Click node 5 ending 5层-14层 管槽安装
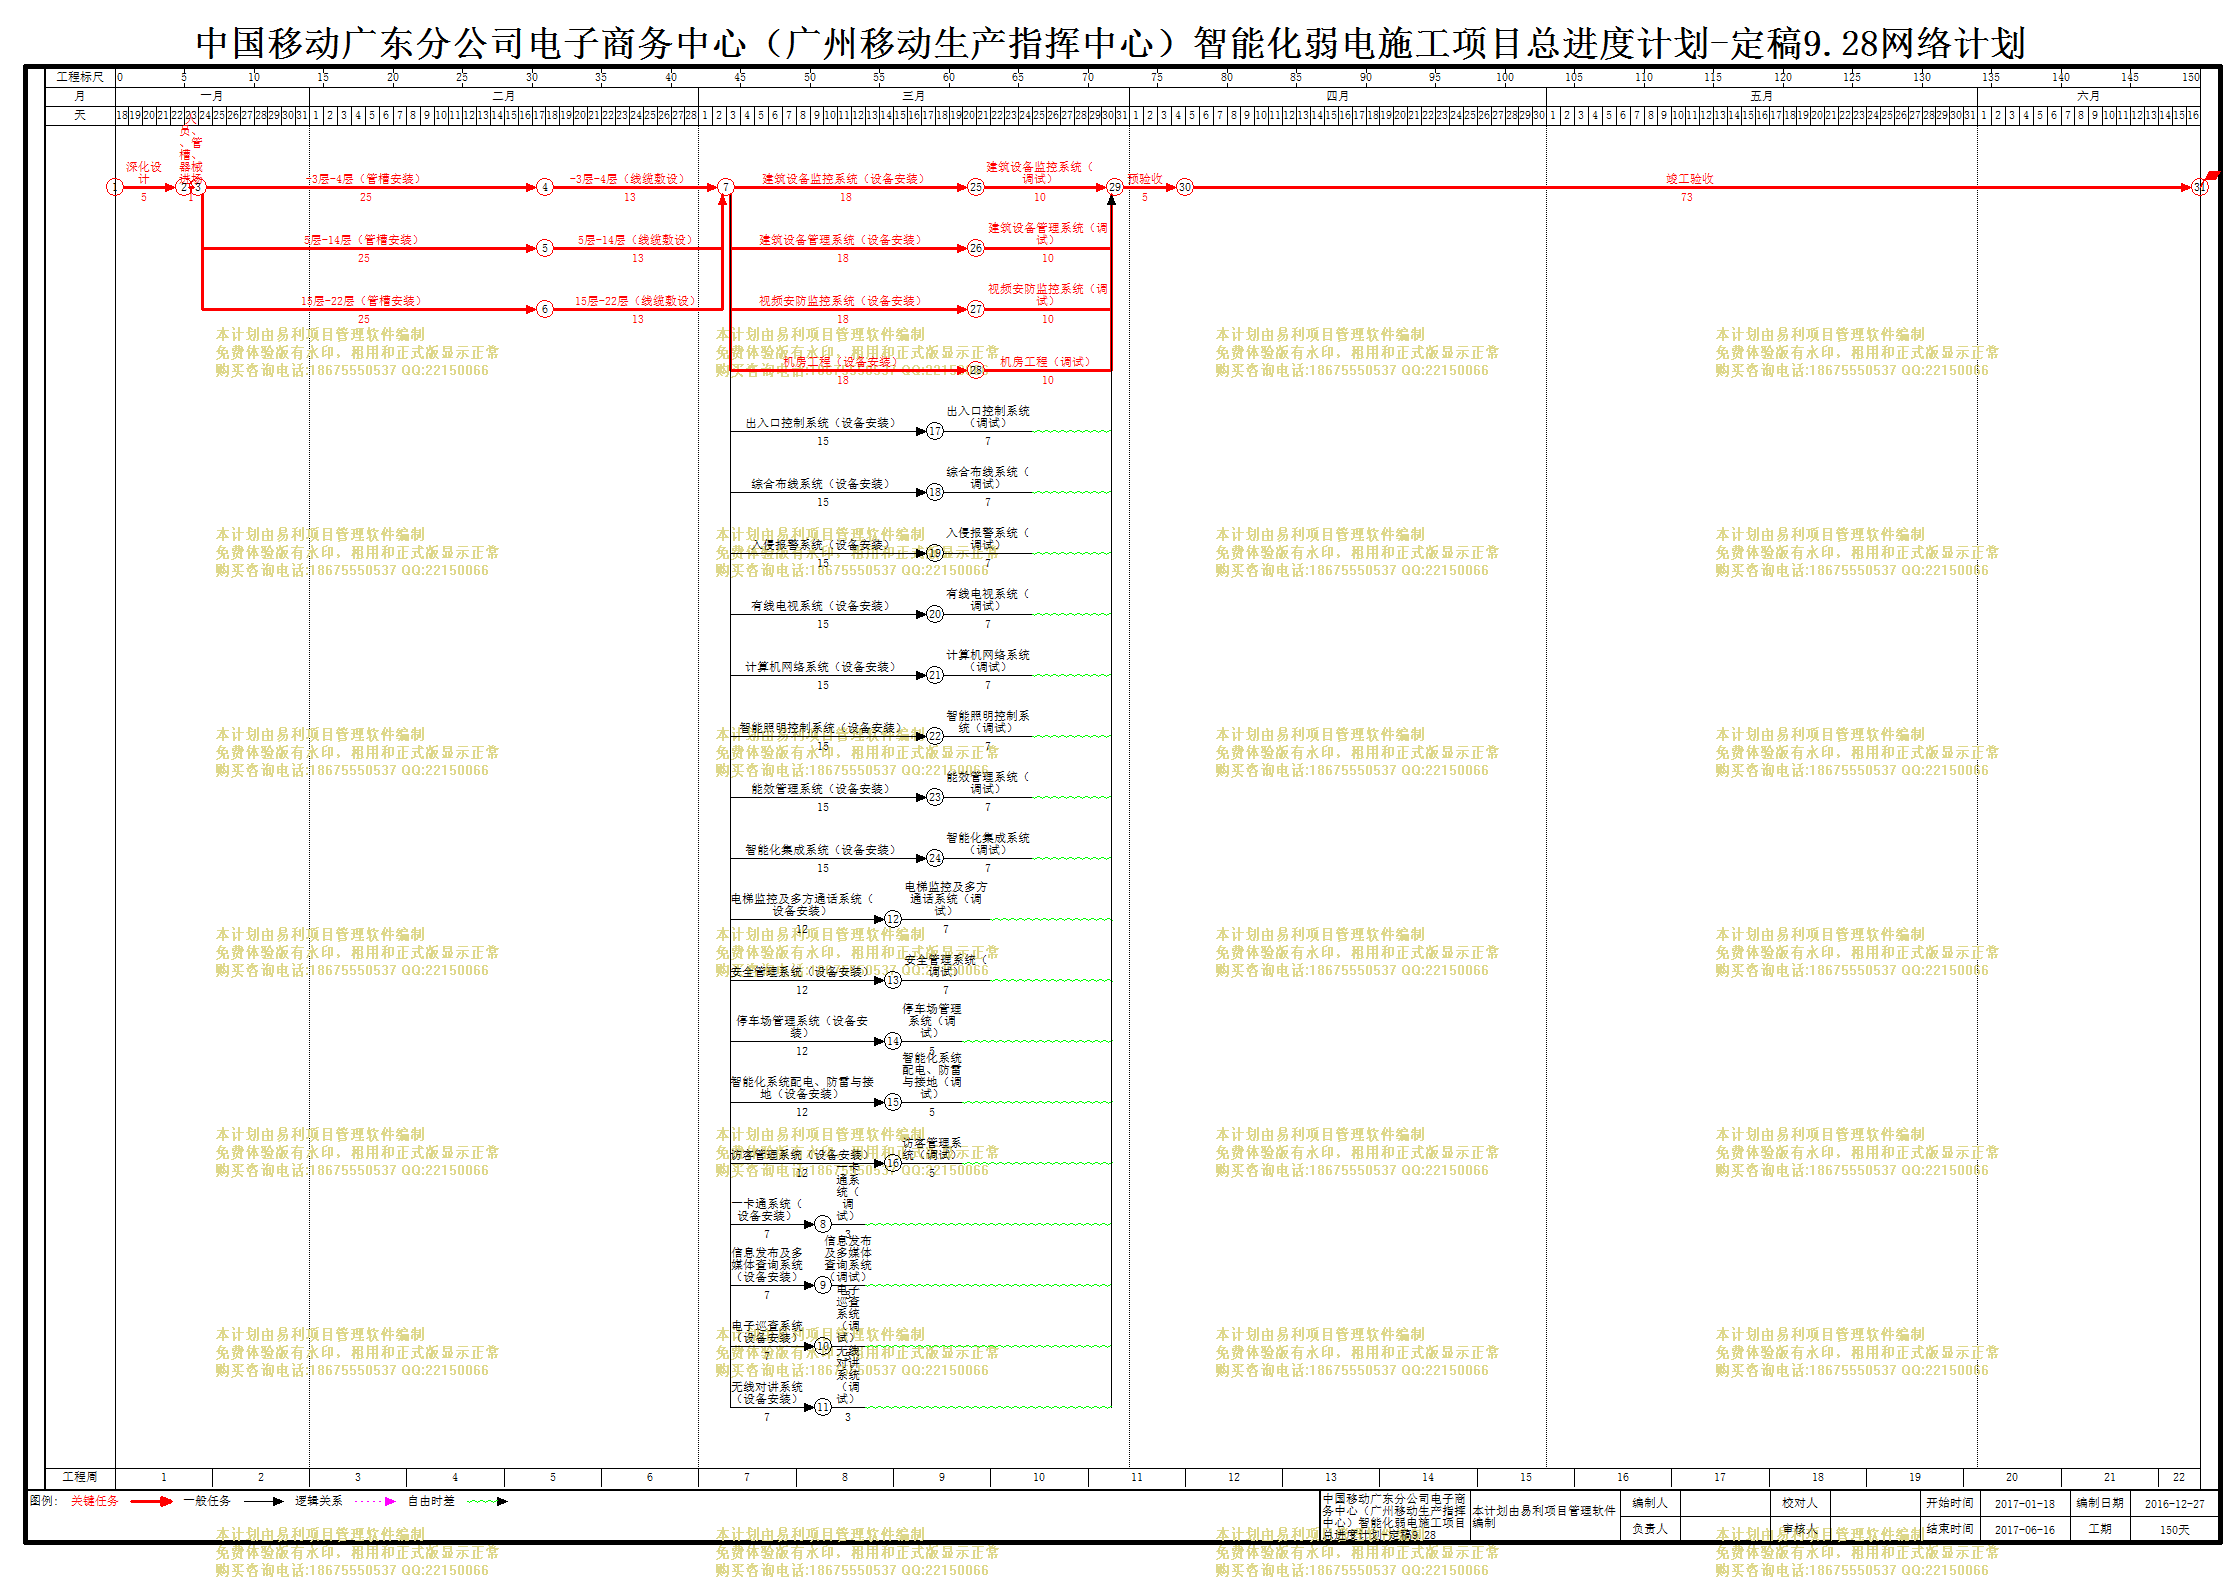The image size is (2224, 1577). [x=545, y=248]
